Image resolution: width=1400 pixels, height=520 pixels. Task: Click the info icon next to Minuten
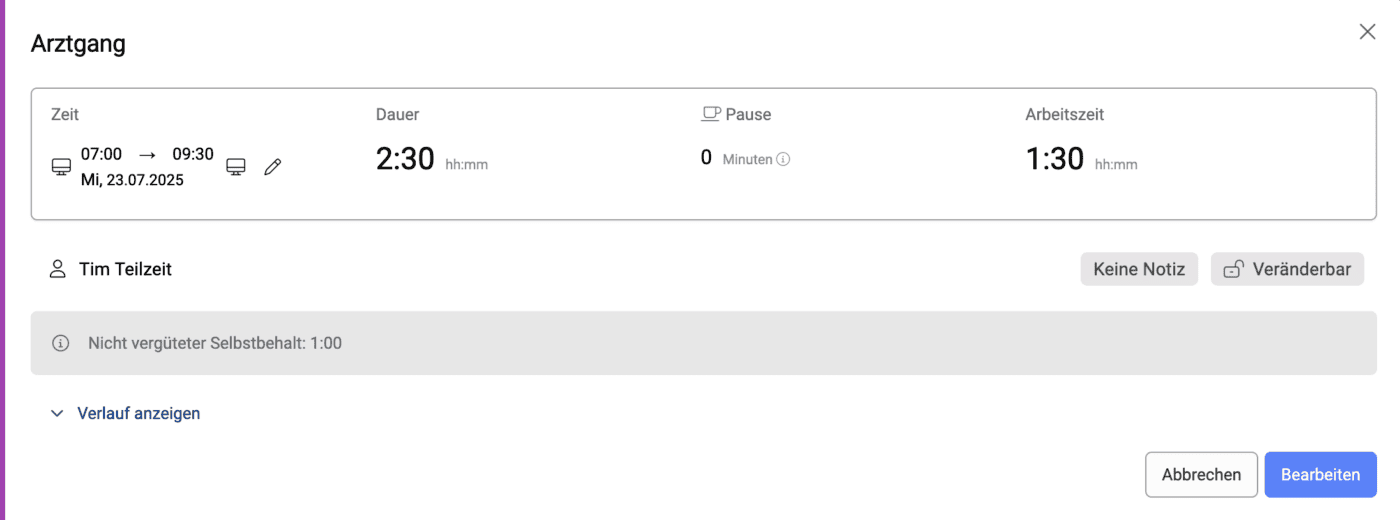click(783, 159)
